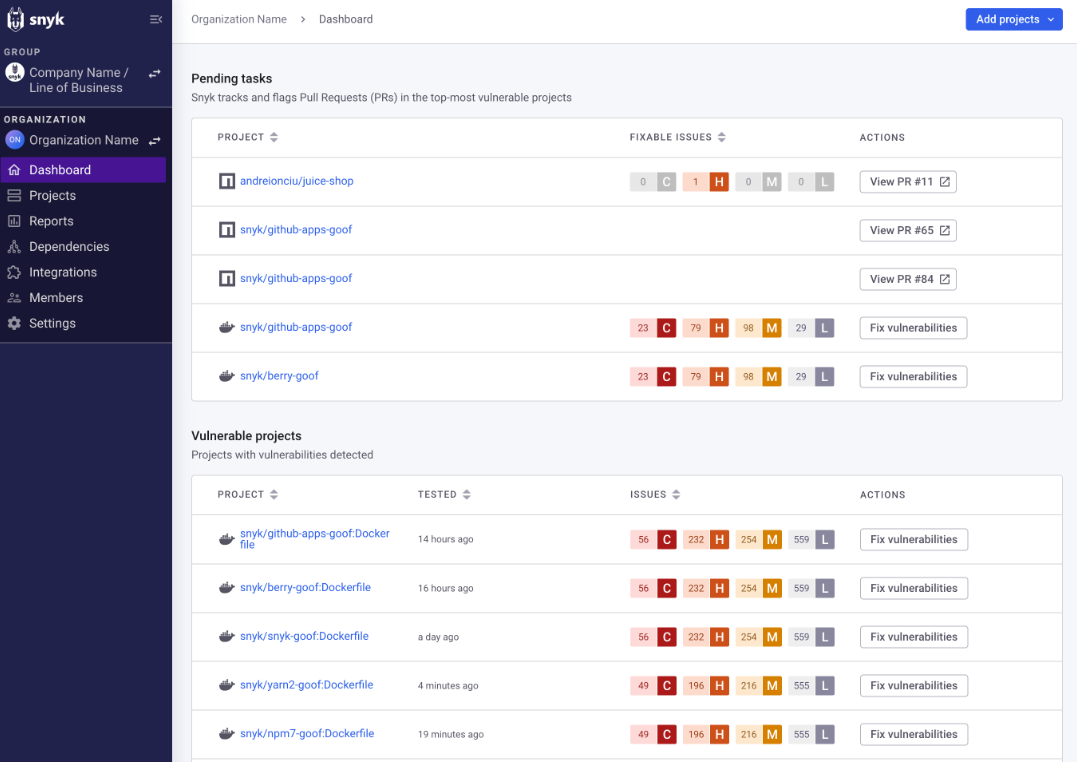The width and height of the screenshot is (1077, 762).
Task: Open andreionciu/juice-shop project link
Action: click(x=297, y=181)
